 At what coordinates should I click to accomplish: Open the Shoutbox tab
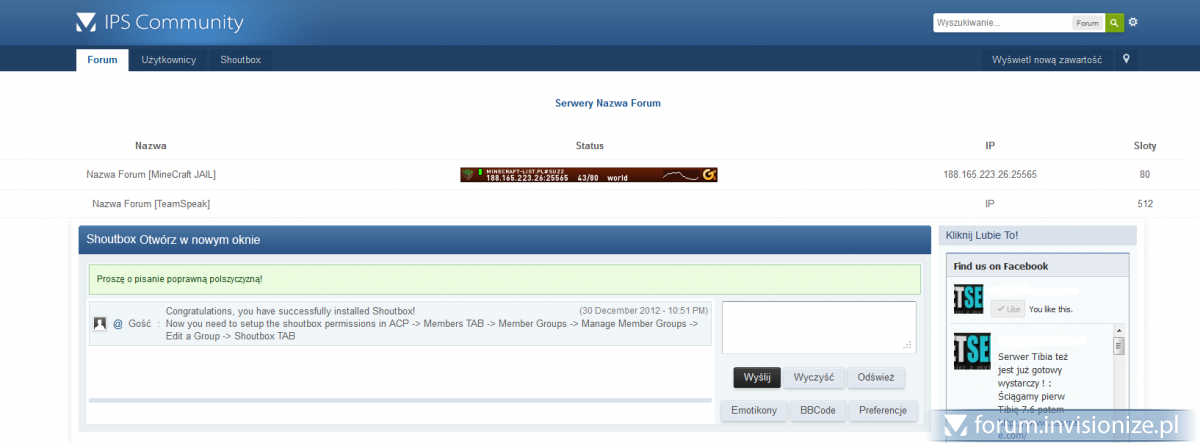click(x=240, y=60)
